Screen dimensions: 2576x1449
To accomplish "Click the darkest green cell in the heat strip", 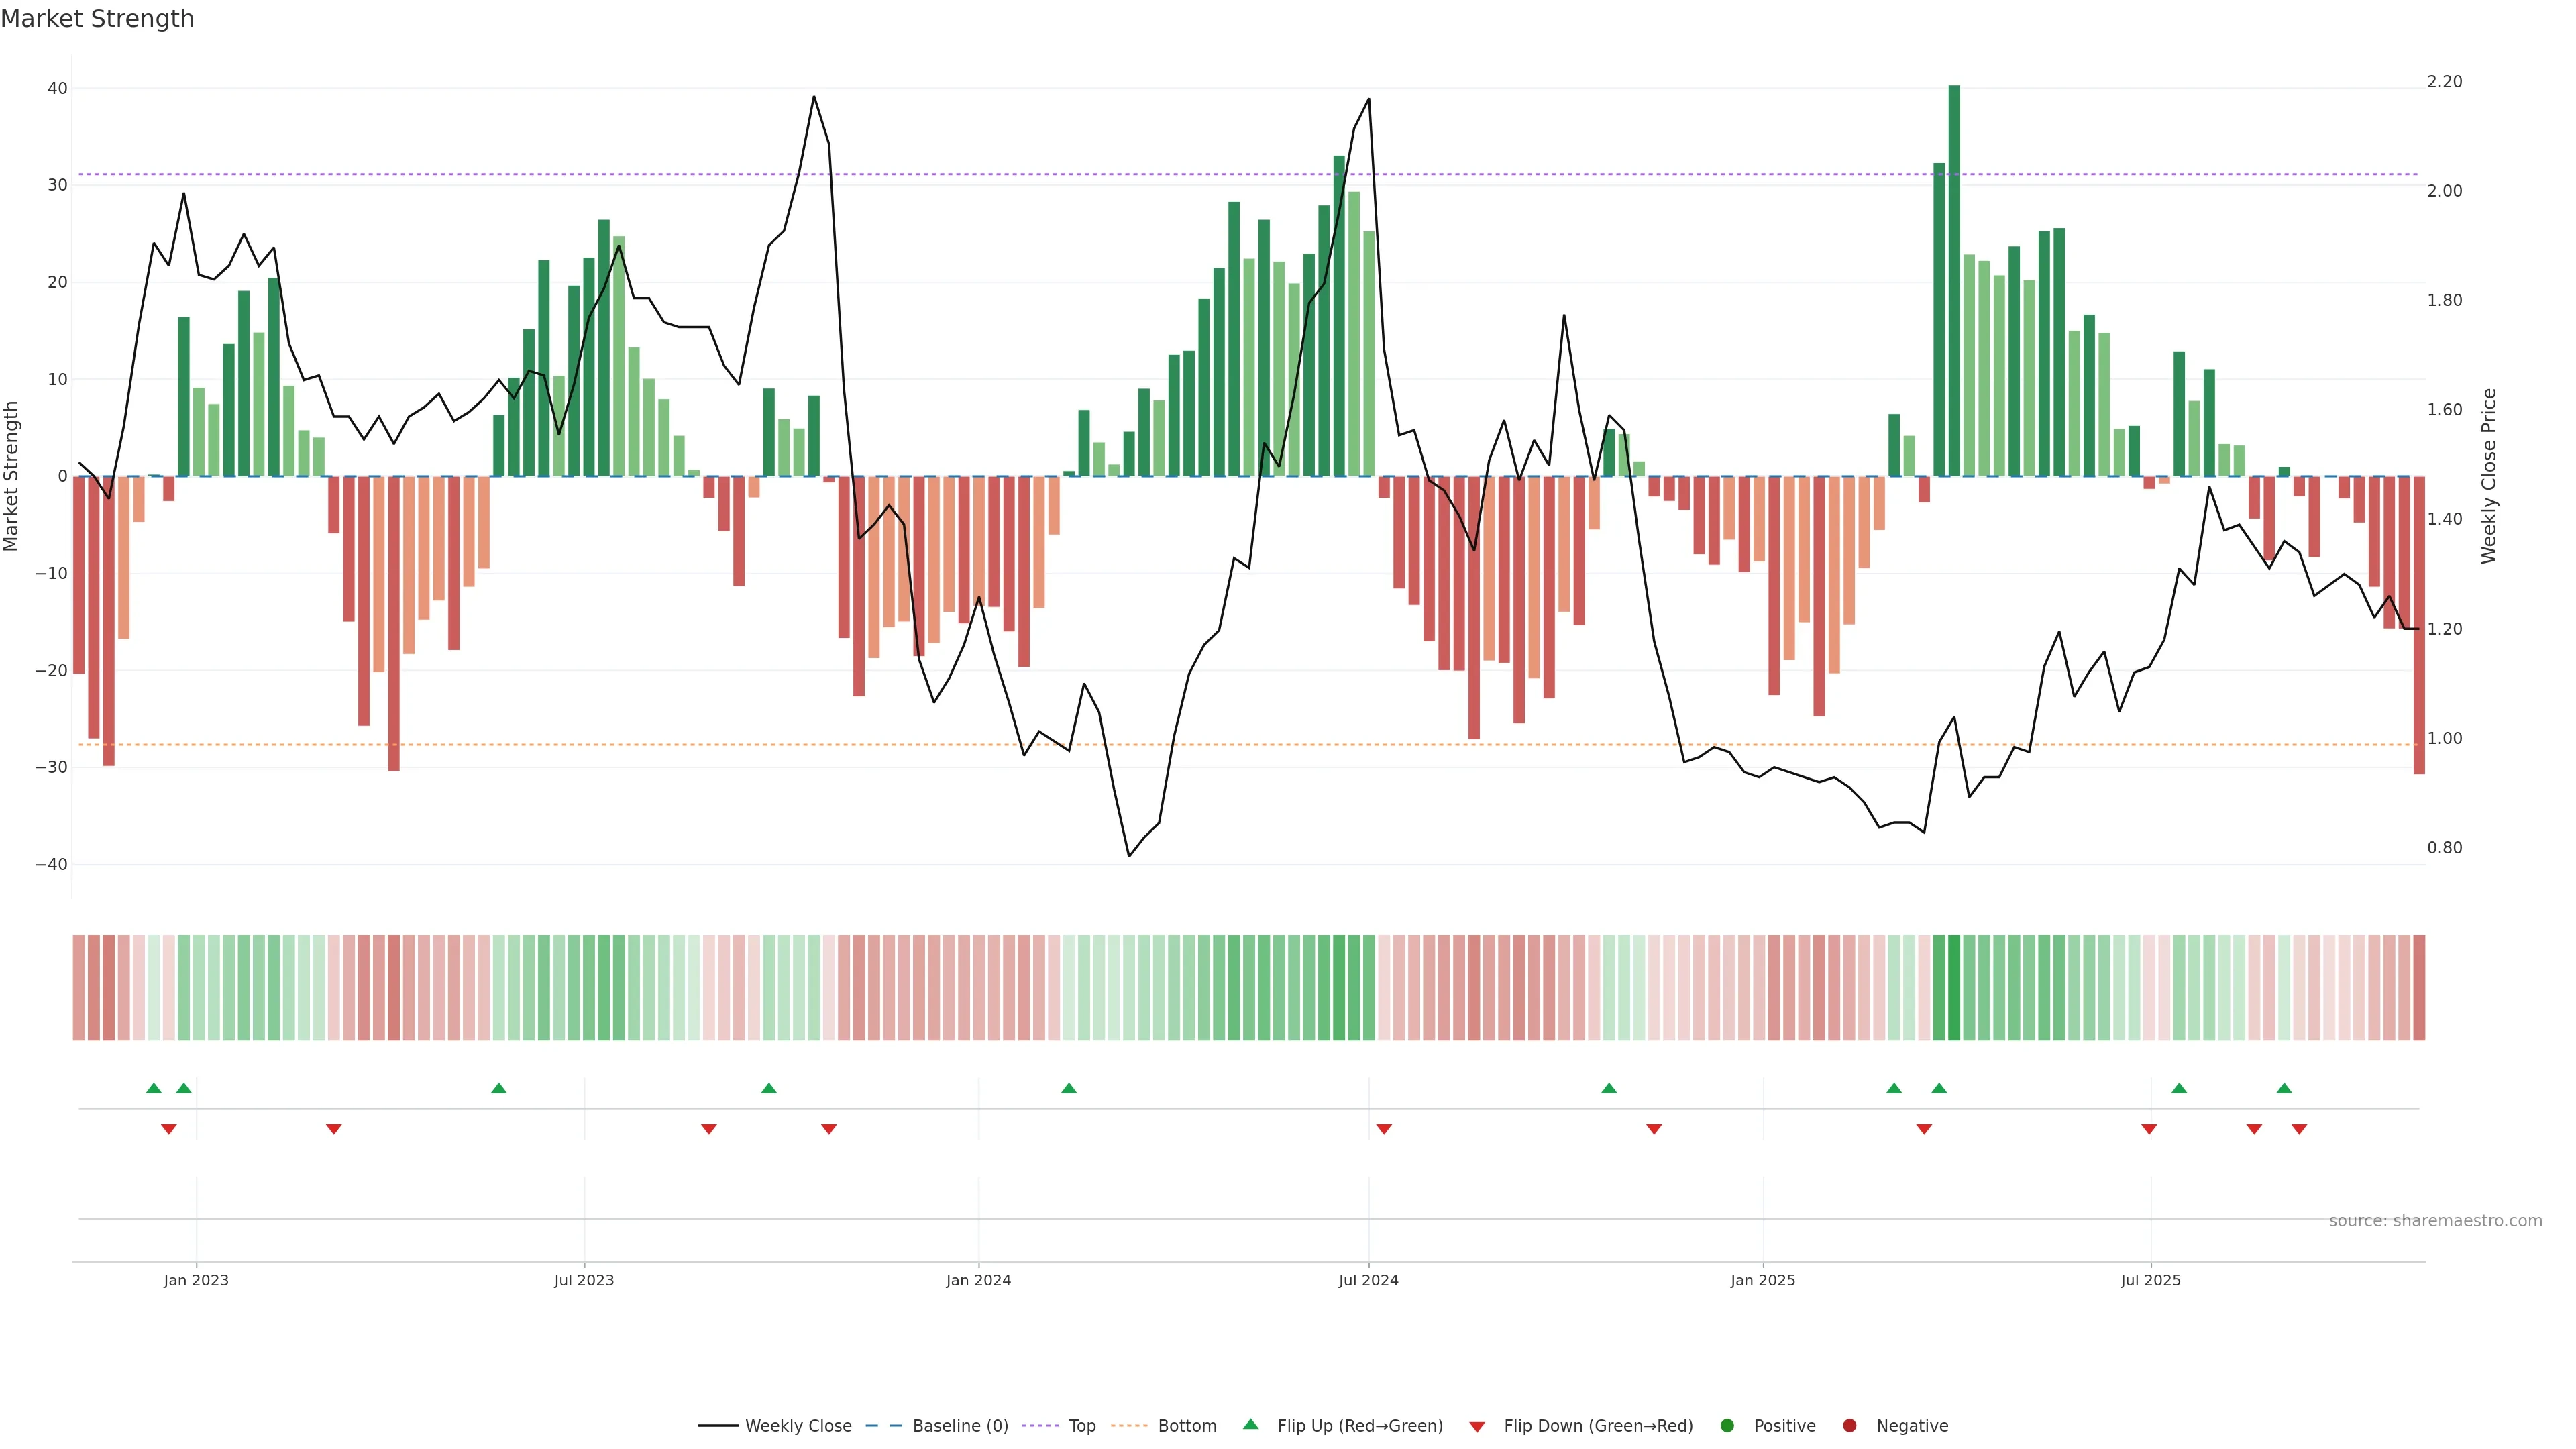I will (1954, 987).
